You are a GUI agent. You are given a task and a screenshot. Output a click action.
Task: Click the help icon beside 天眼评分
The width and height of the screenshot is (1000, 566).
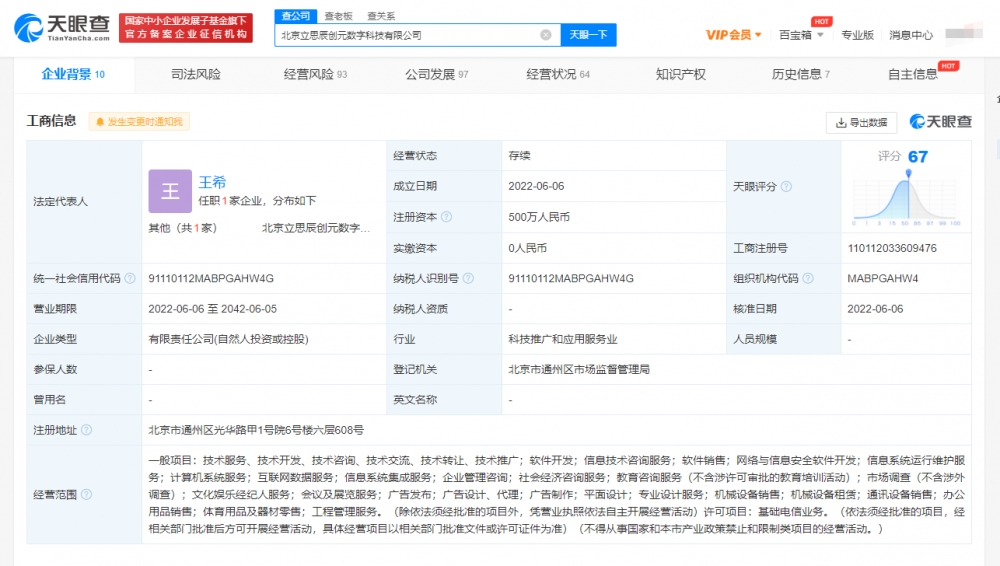coord(786,186)
